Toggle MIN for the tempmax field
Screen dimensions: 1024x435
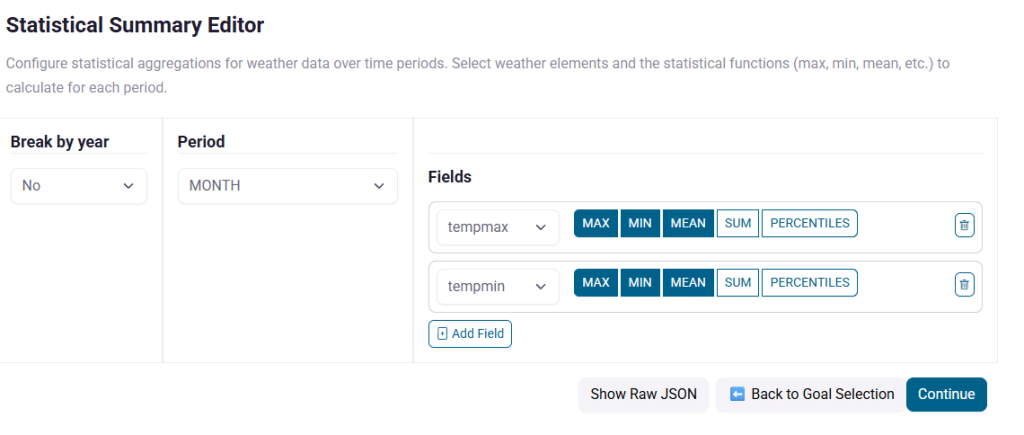(640, 224)
